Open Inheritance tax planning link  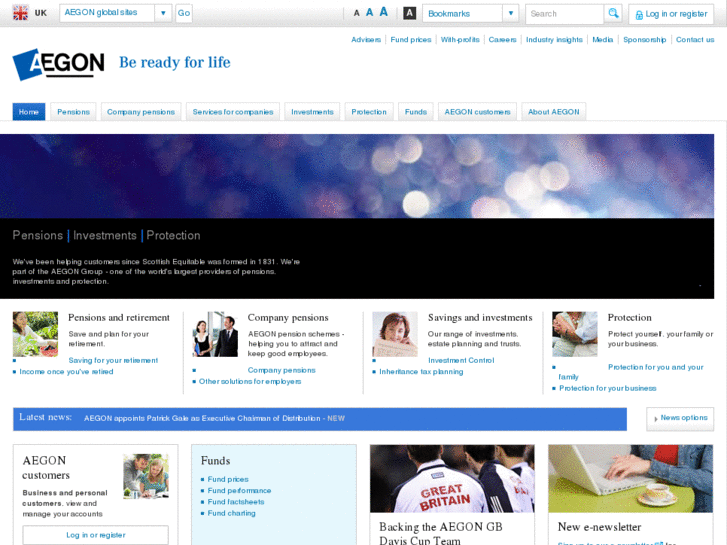421,372
